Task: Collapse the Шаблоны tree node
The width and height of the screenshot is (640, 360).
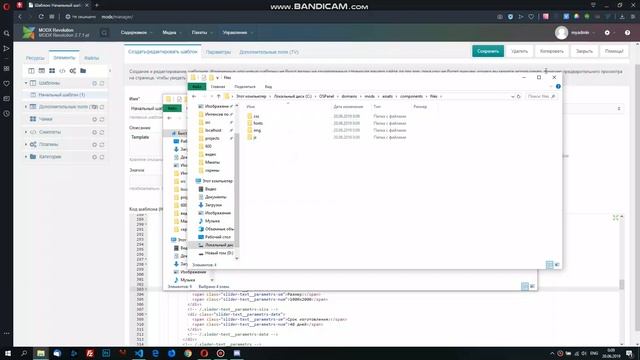Action: [x=26, y=83]
